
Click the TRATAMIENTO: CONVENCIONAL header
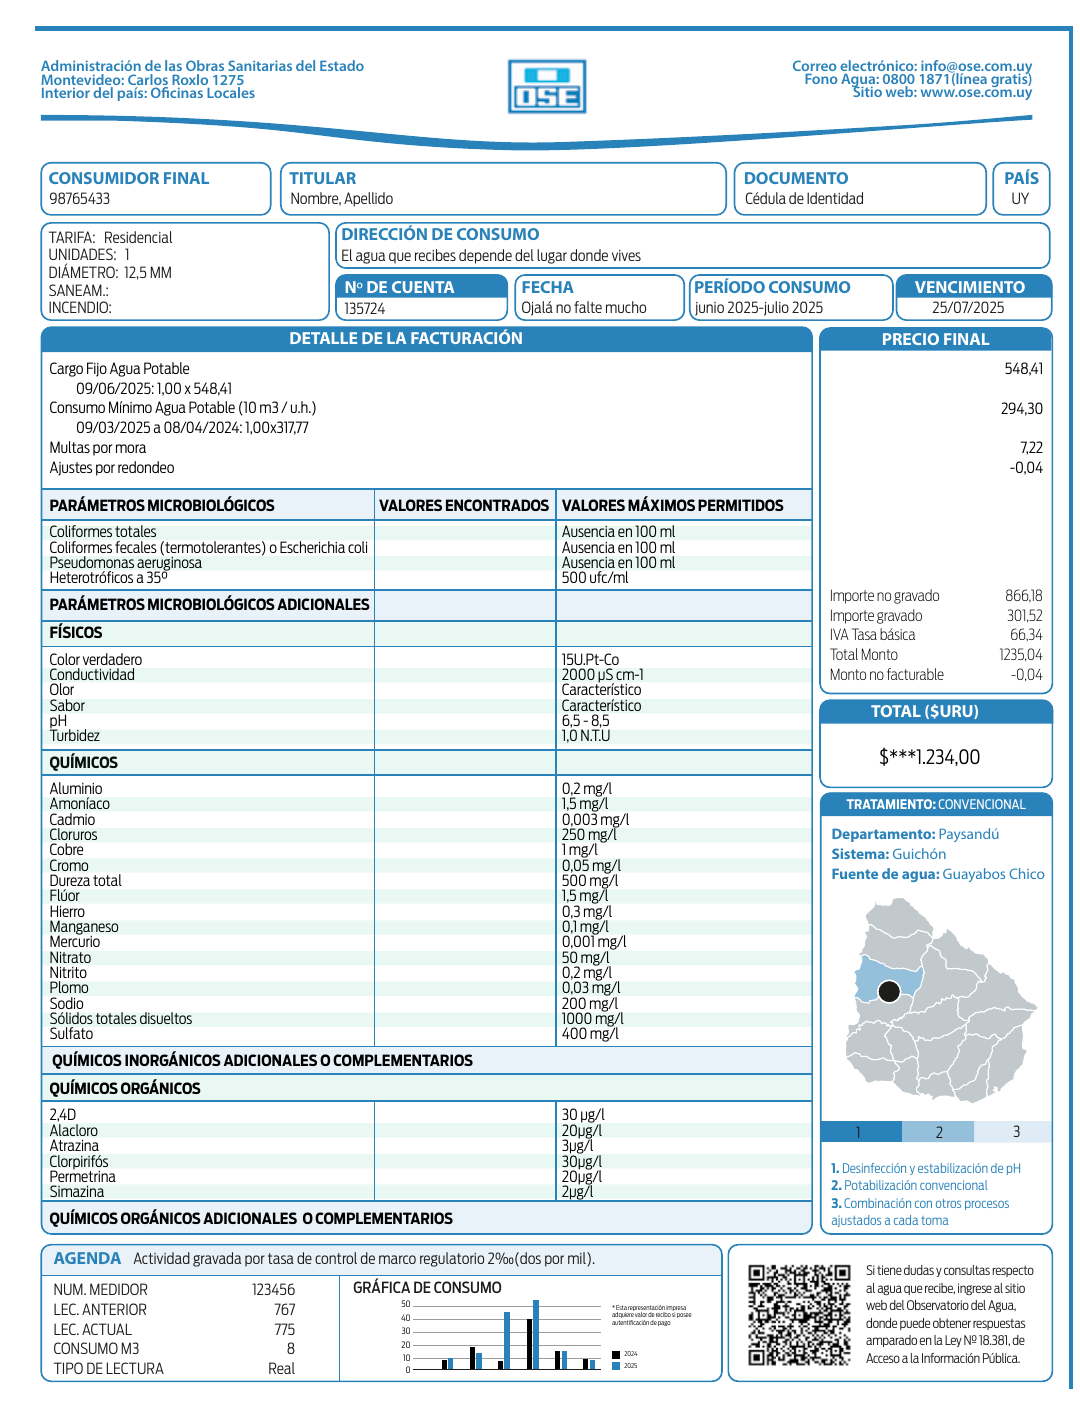[x=936, y=804]
